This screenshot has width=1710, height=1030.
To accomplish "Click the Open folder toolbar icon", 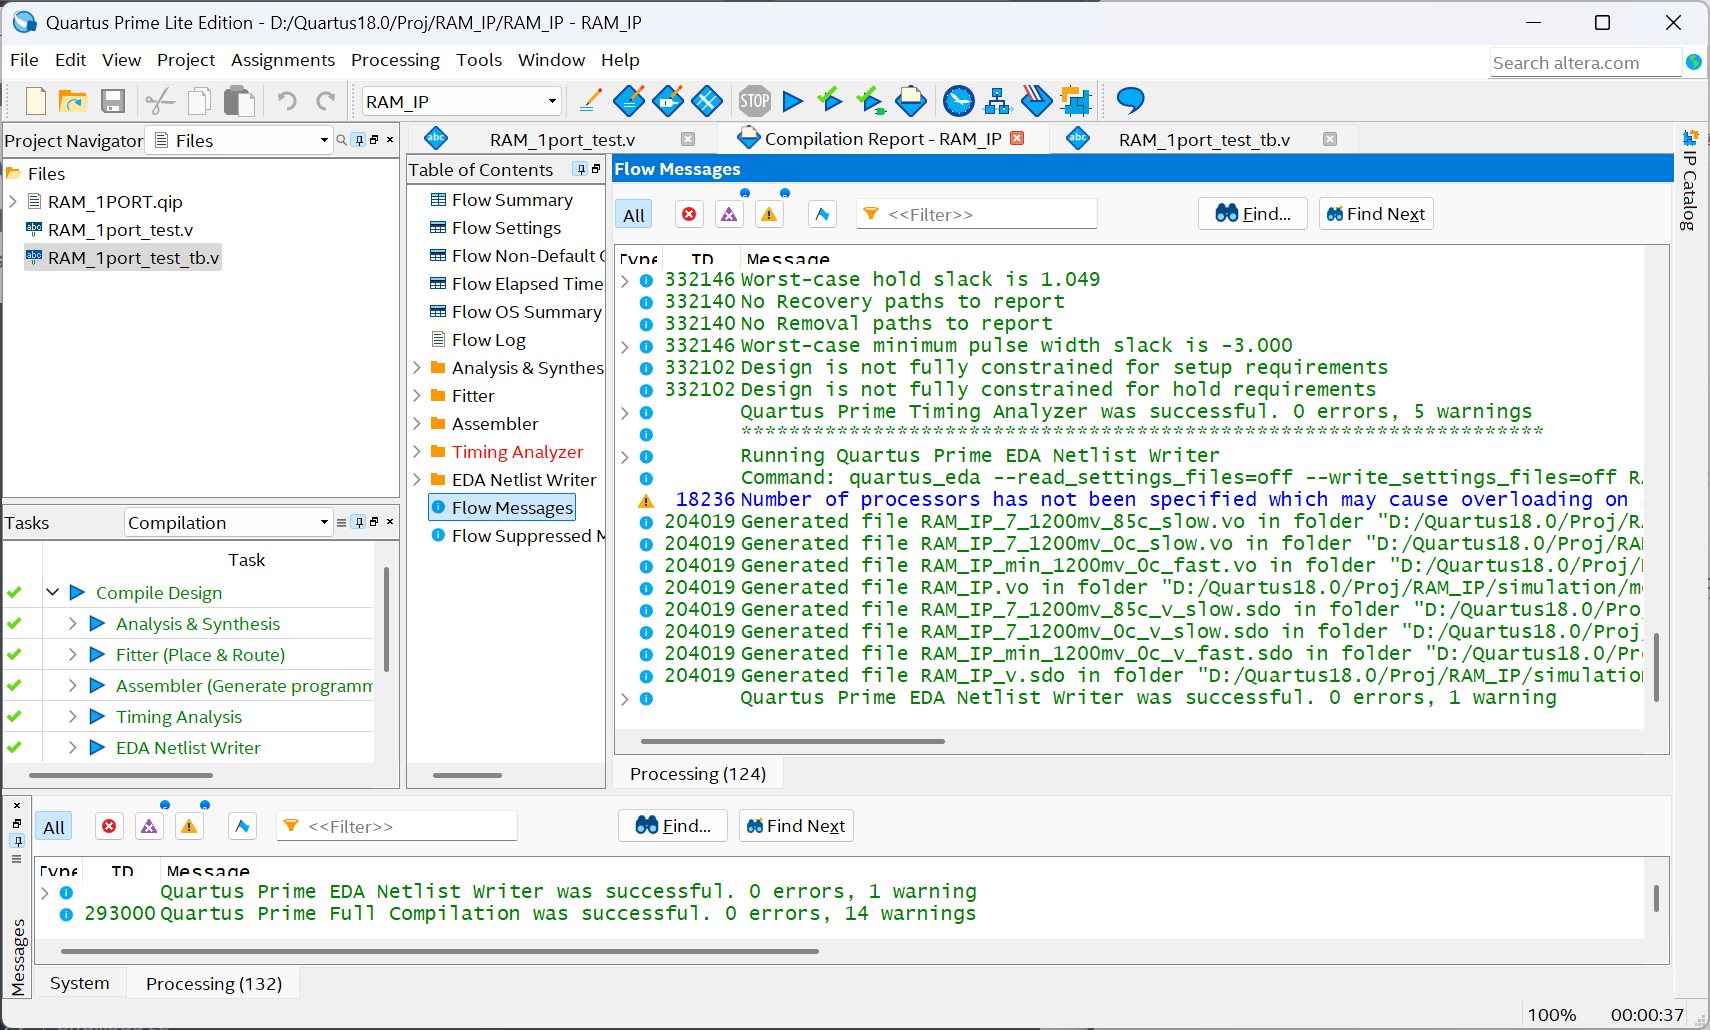I will [73, 101].
